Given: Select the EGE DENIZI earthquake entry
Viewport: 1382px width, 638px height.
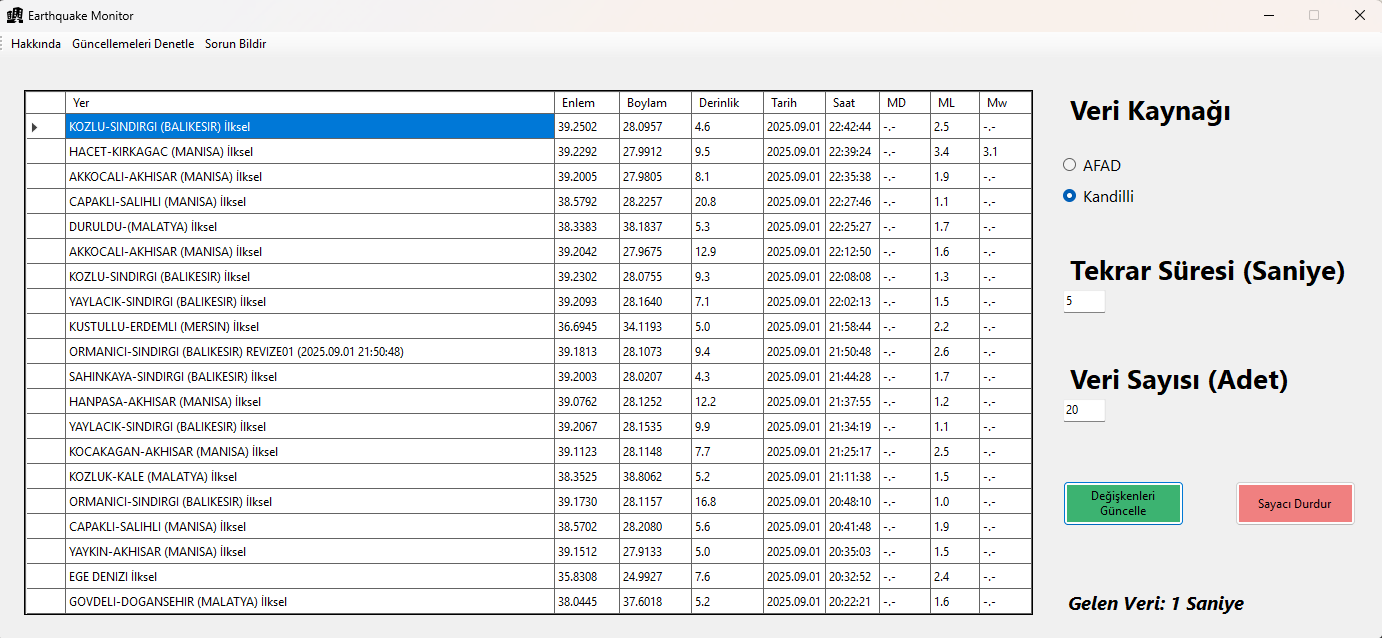Looking at the screenshot, I should [309, 577].
